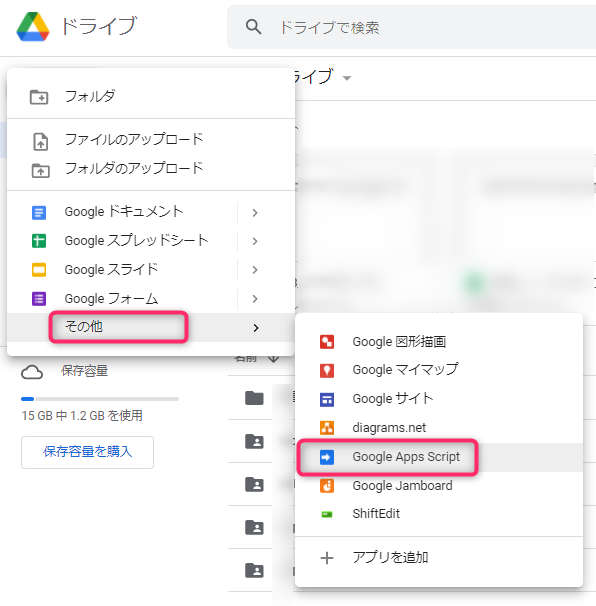Viewport: 596px width, 606px height.
Task: Select Google Jamboard from submenu
Action: (x=439, y=486)
